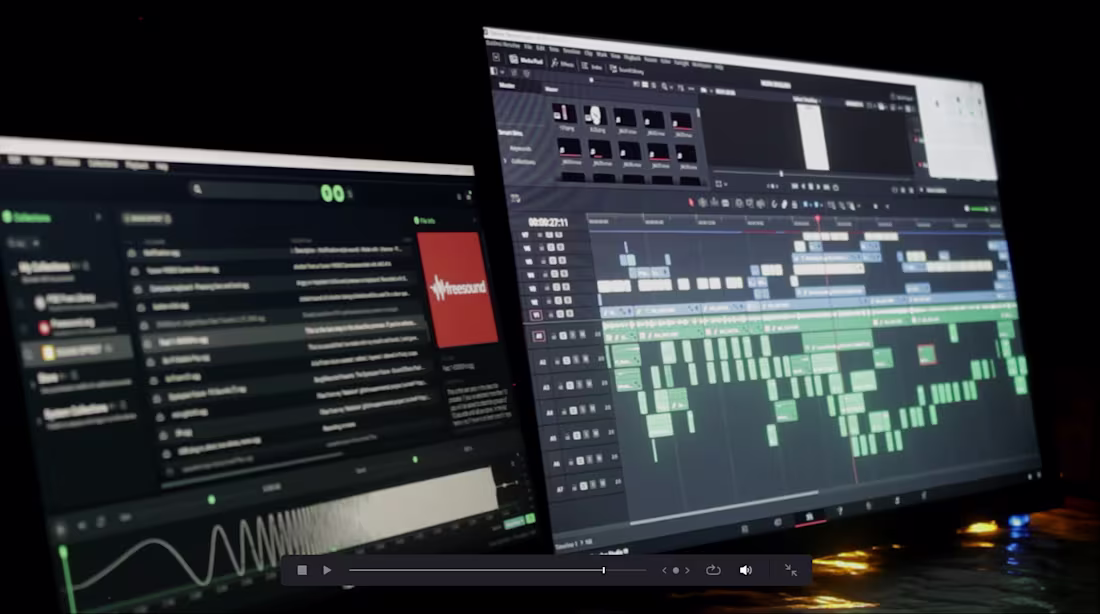
Task: Select the red-outlined audio clip in timeline
Action: point(926,354)
